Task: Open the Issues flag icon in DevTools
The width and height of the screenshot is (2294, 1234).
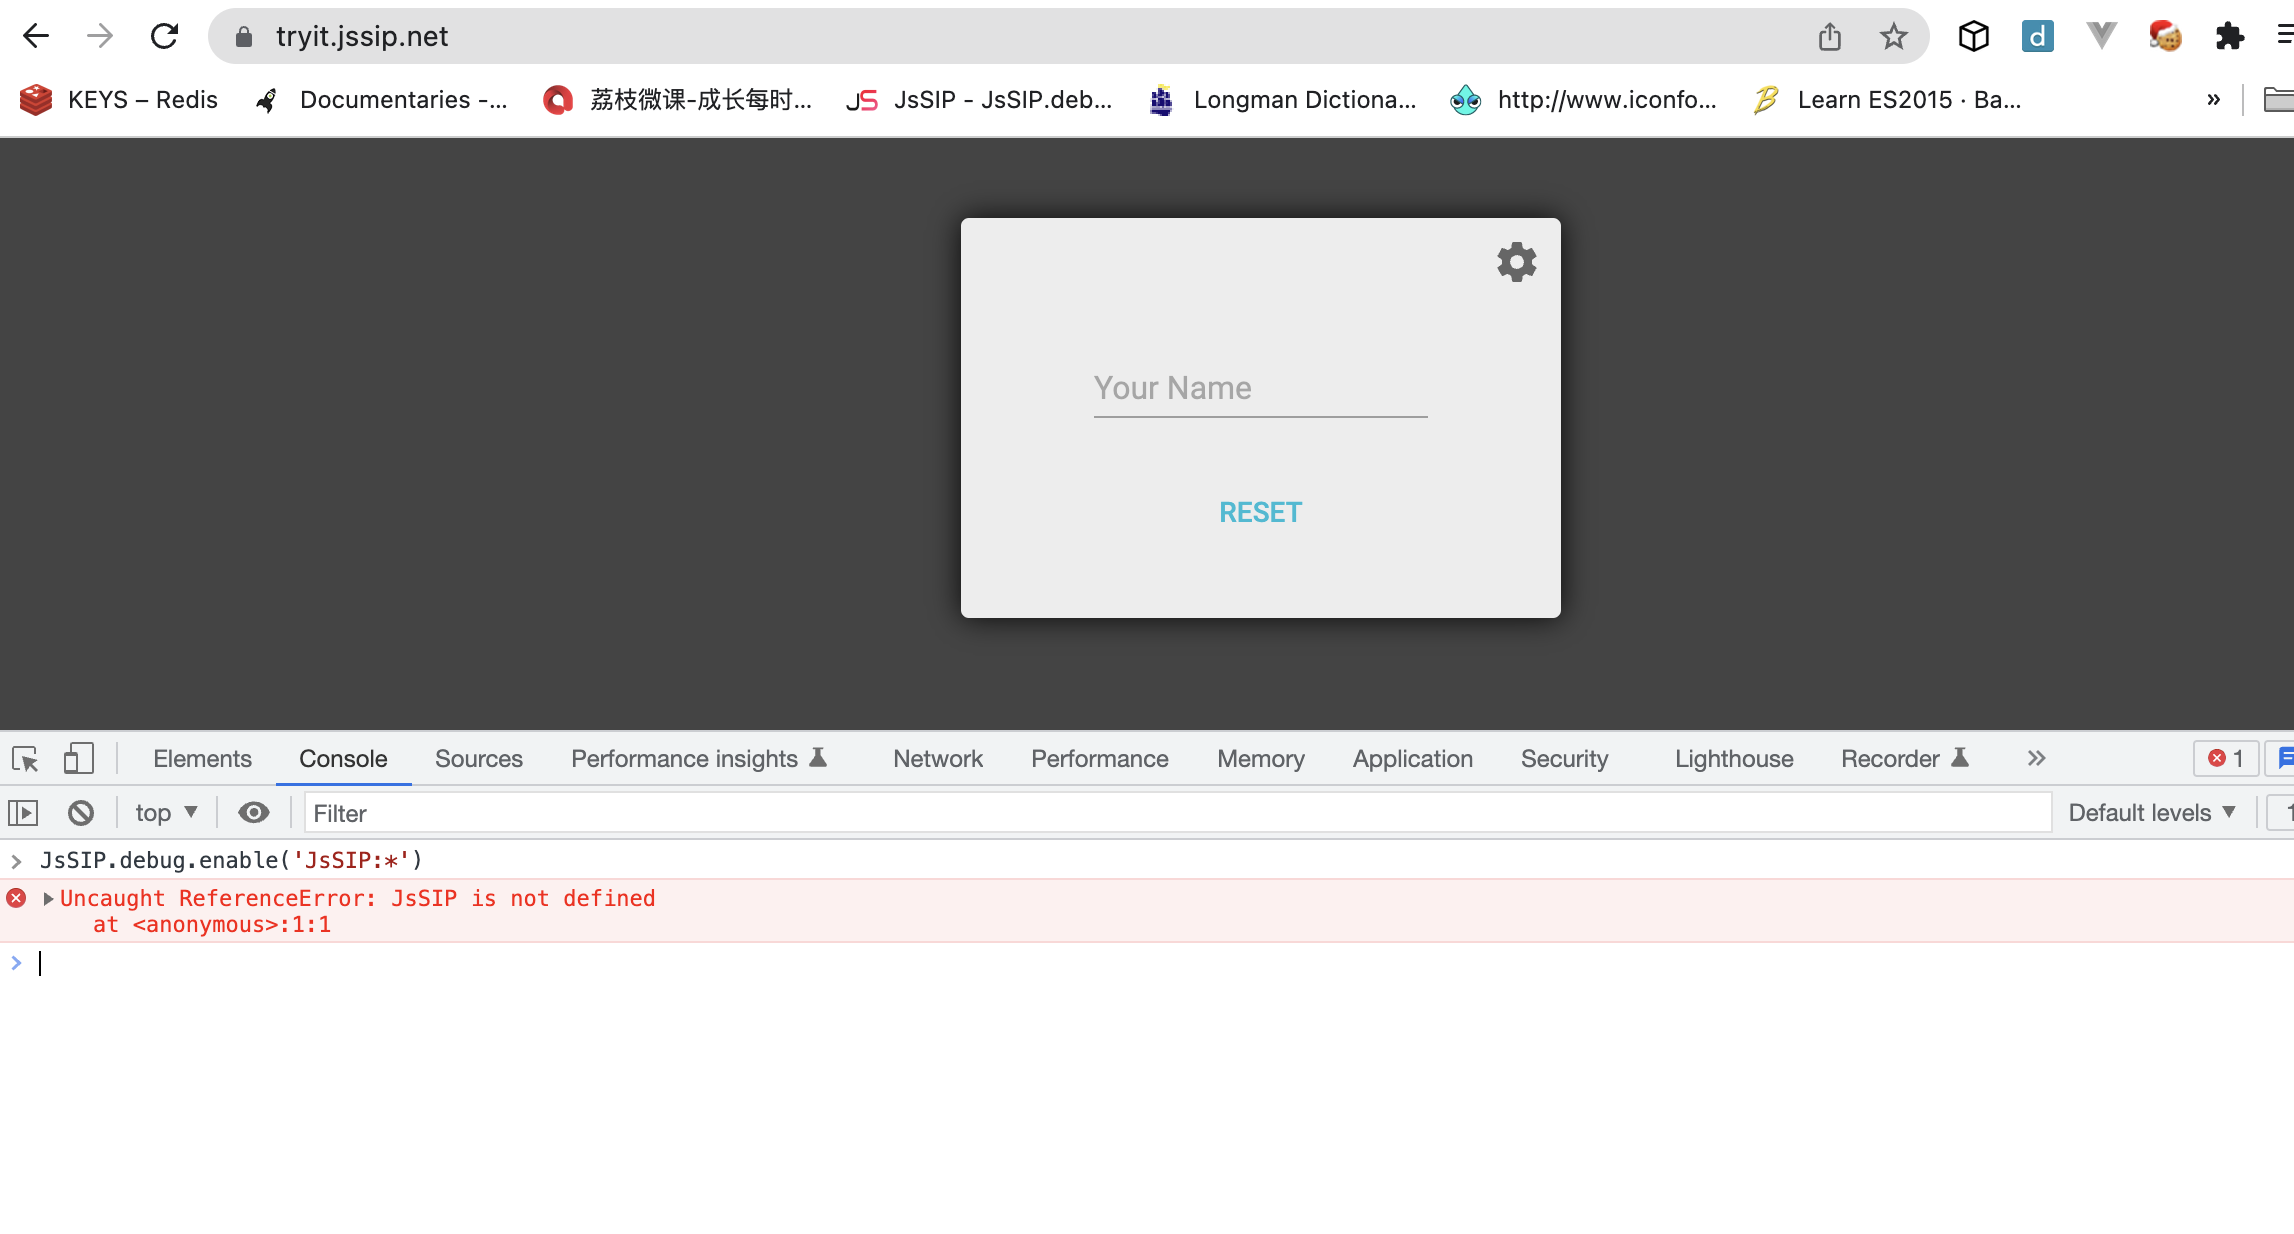Action: pos(2286,758)
